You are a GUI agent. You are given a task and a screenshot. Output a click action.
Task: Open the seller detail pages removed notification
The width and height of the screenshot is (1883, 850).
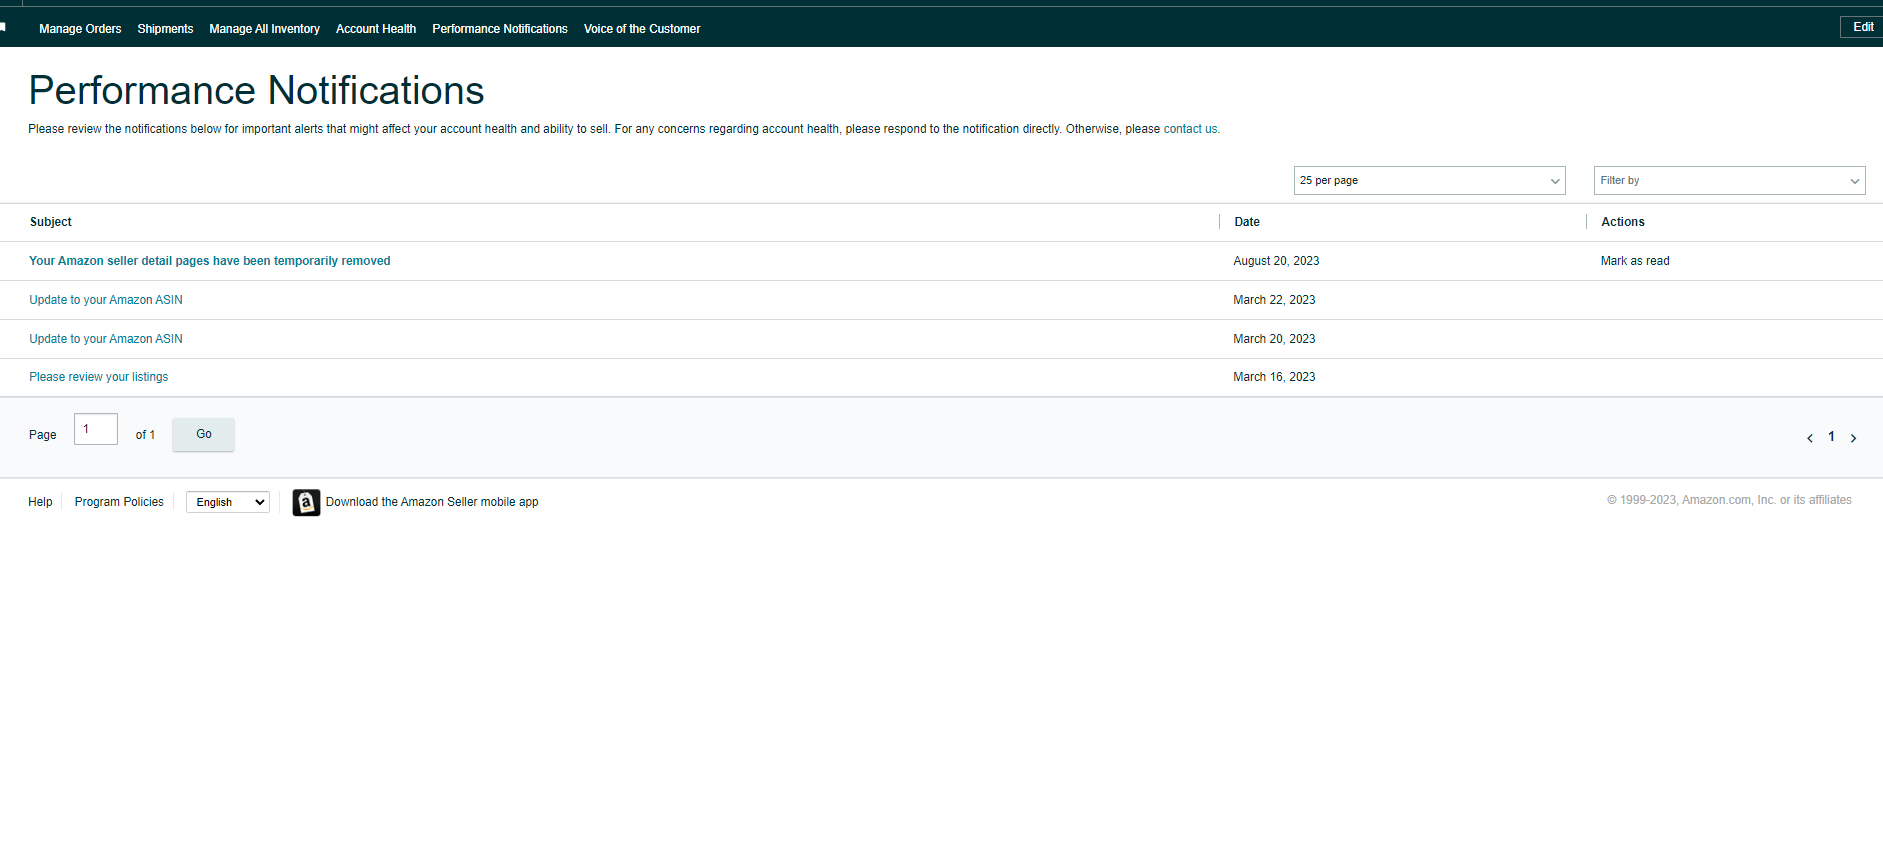[x=210, y=261]
